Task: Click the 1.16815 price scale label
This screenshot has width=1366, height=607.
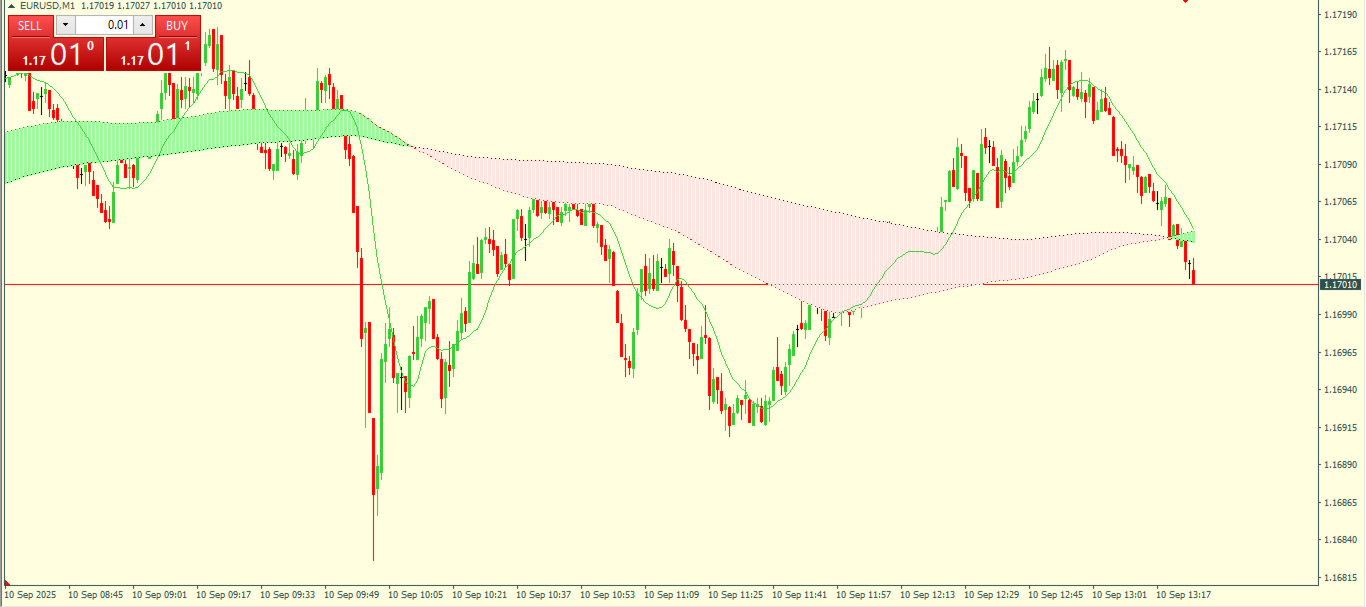Action: coord(1339,578)
